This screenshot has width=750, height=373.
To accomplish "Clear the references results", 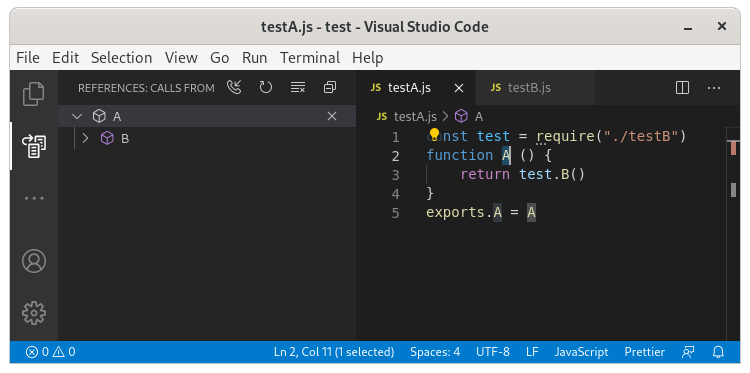I will 298,88.
